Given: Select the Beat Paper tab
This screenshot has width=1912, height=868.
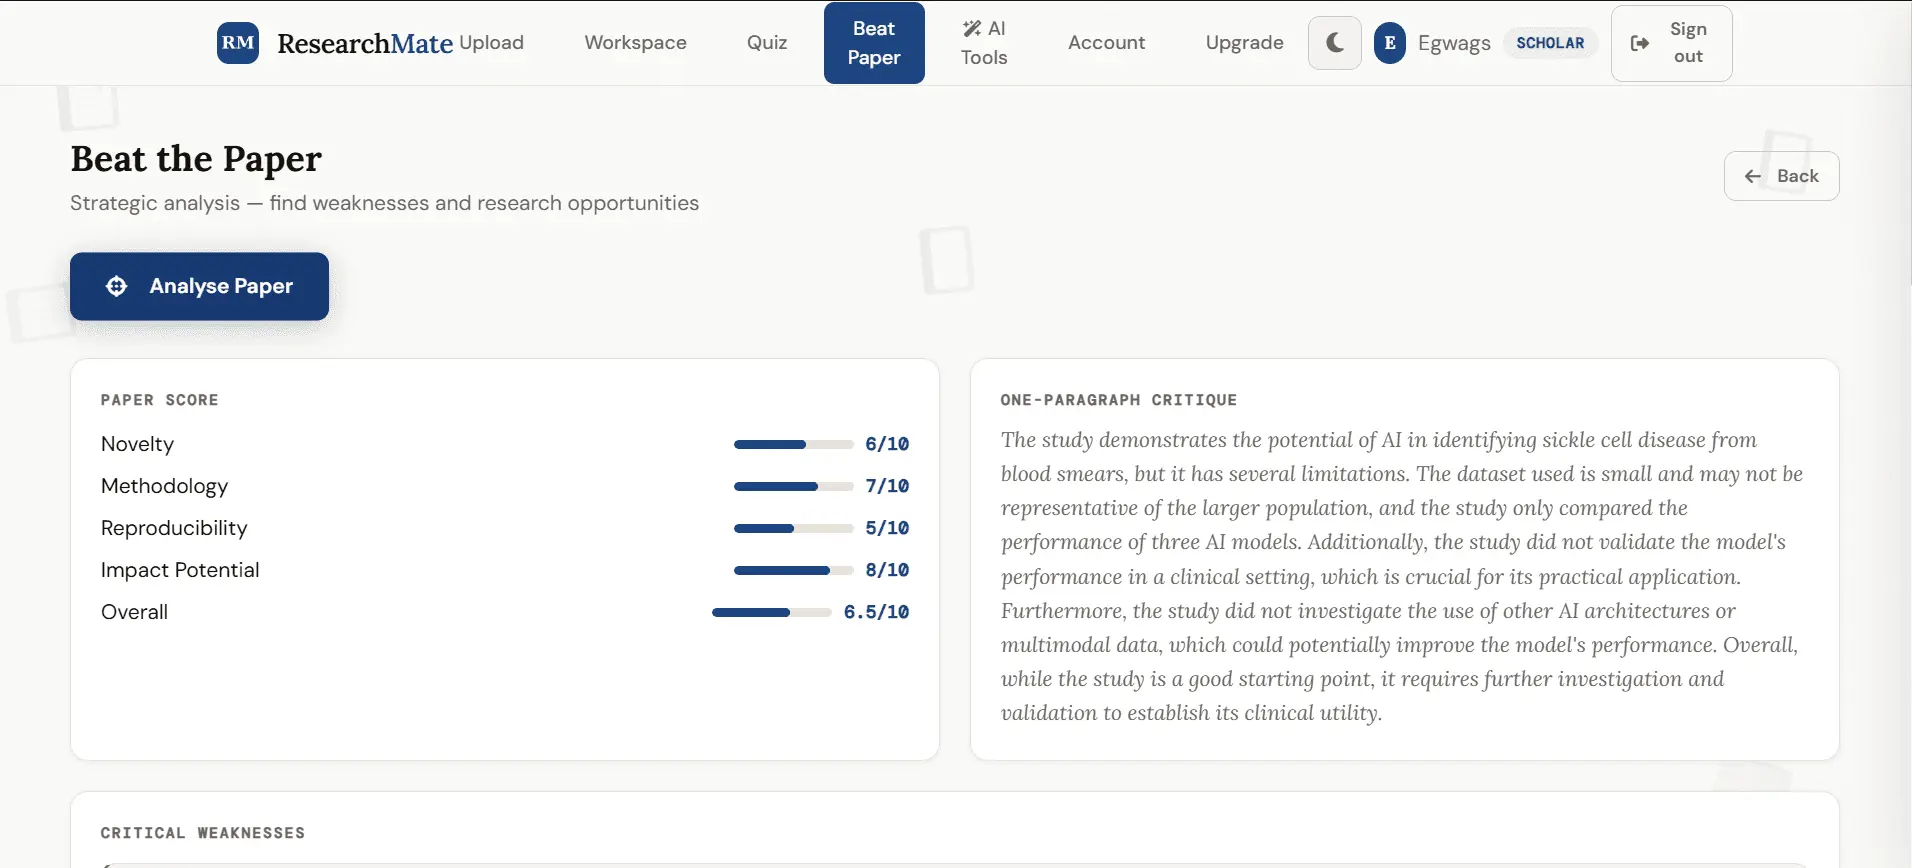Looking at the screenshot, I should click(x=874, y=43).
